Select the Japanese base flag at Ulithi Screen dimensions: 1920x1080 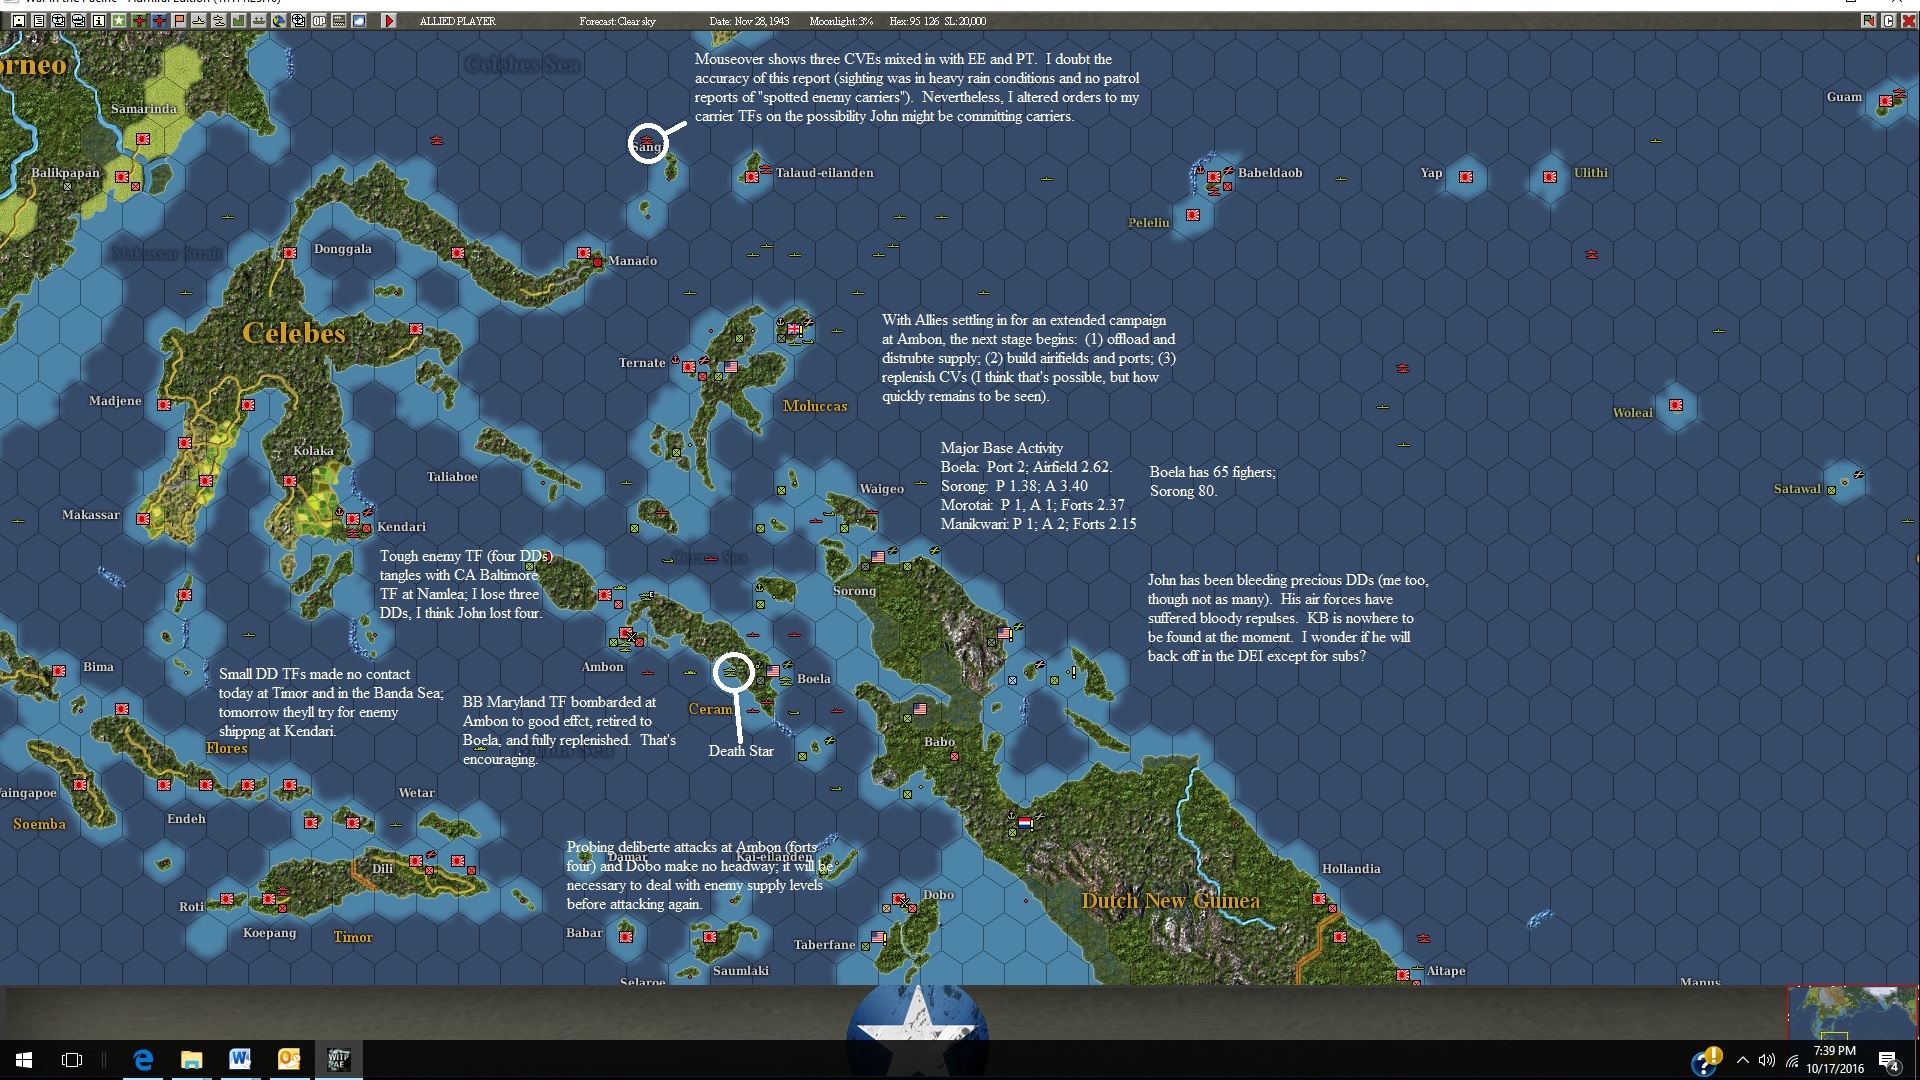coord(1550,177)
